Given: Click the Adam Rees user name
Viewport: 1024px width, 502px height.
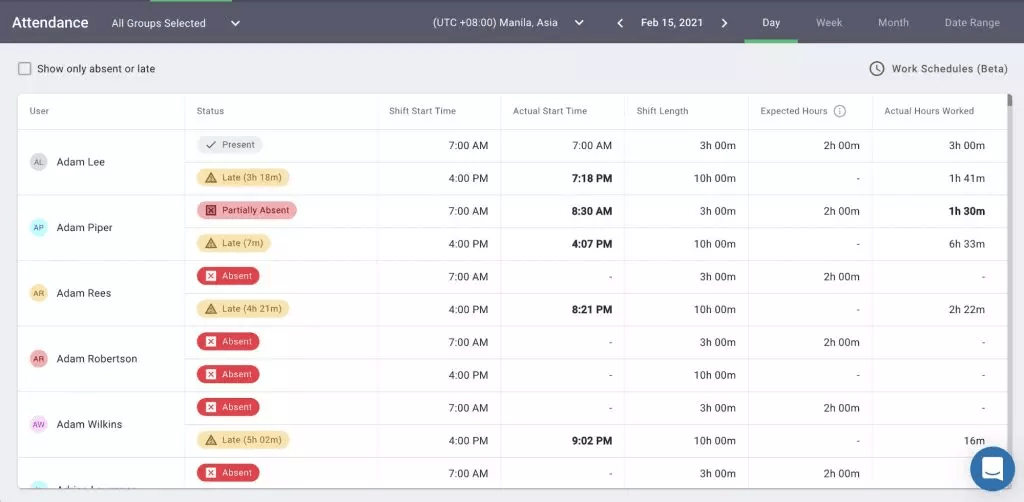Looking at the screenshot, I should point(84,294).
